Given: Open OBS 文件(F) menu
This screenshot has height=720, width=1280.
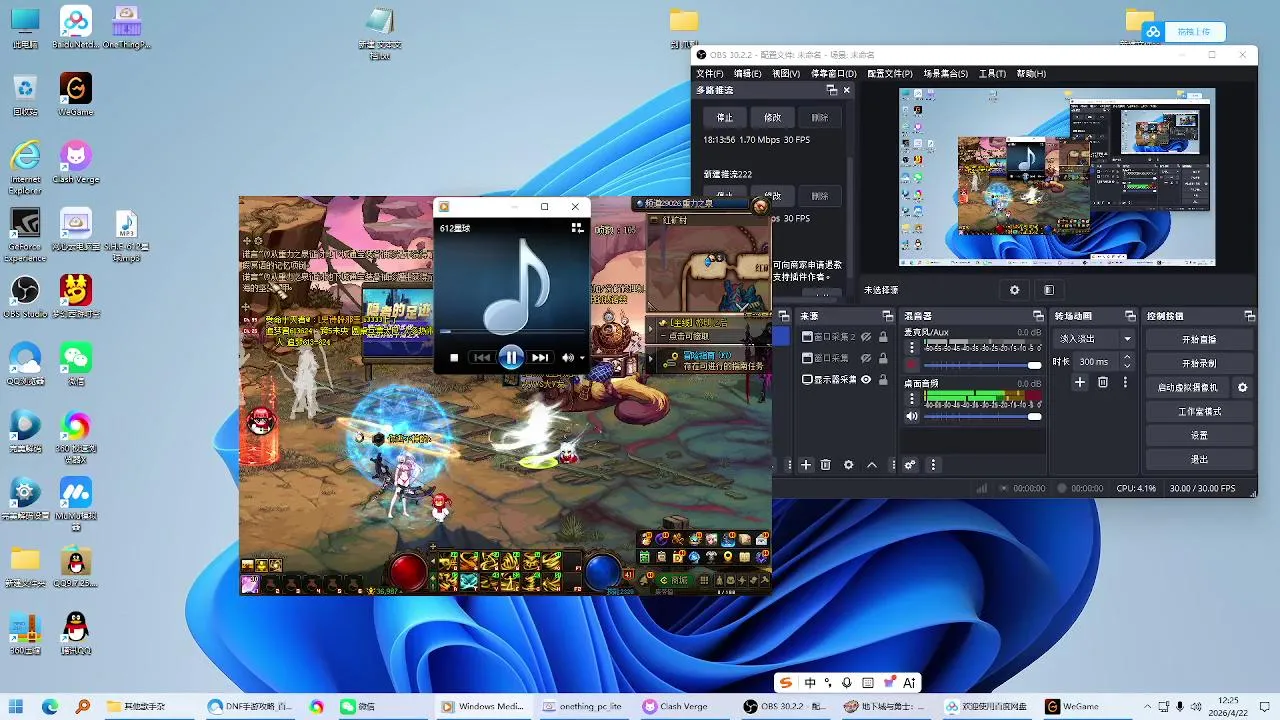Looking at the screenshot, I should click(x=710, y=73).
